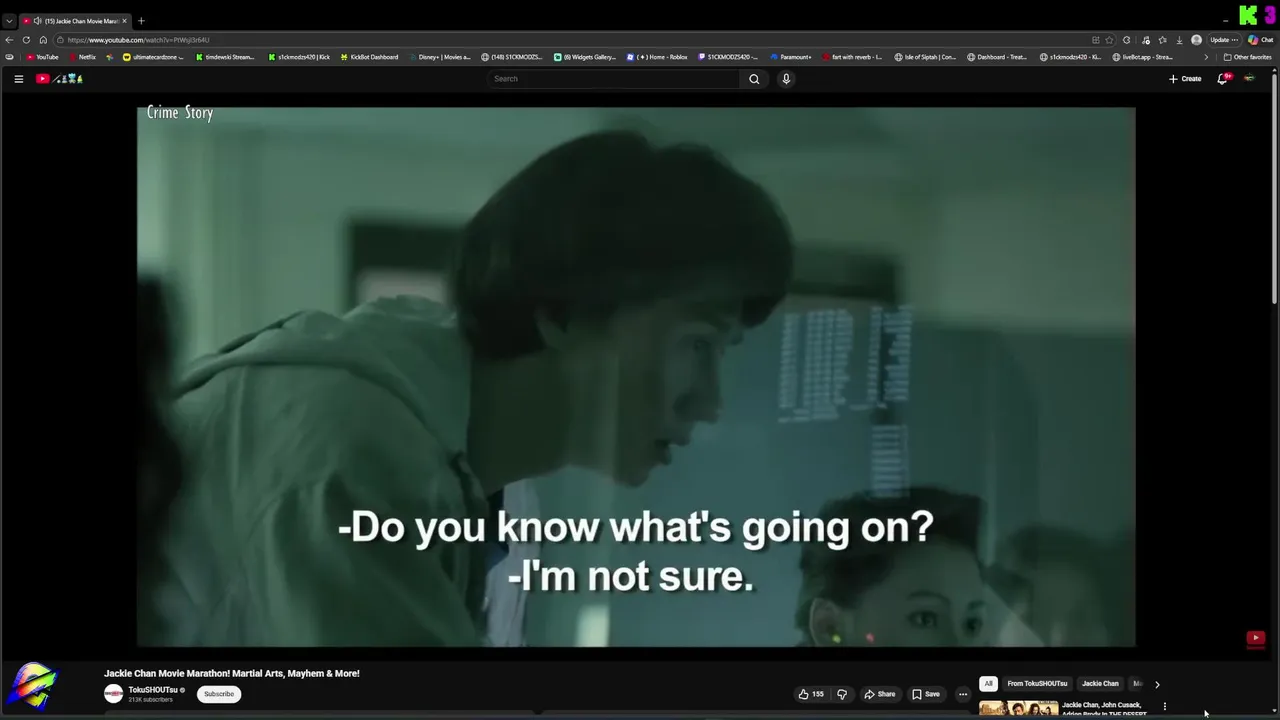The height and width of the screenshot is (720, 1280).
Task: Open a new browser tab
Action: coord(141,21)
